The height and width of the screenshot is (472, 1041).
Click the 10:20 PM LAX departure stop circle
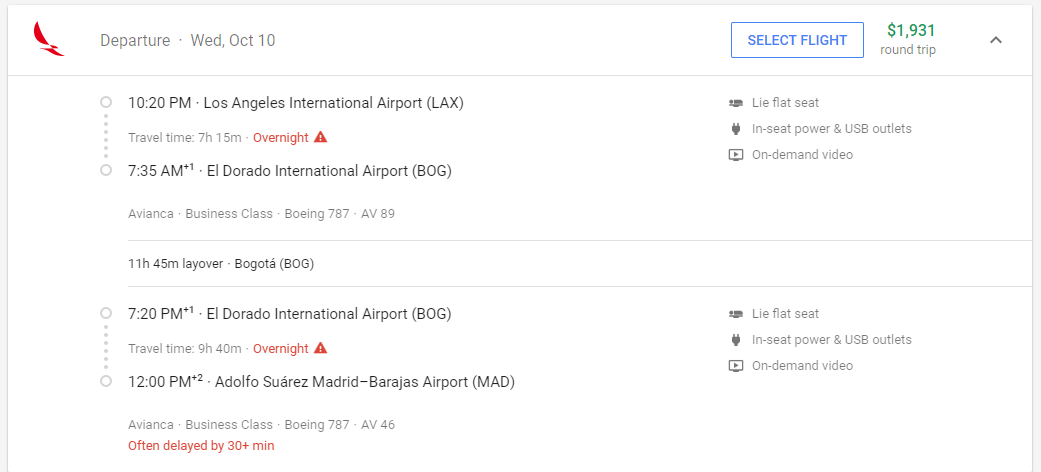coord(106,102)
